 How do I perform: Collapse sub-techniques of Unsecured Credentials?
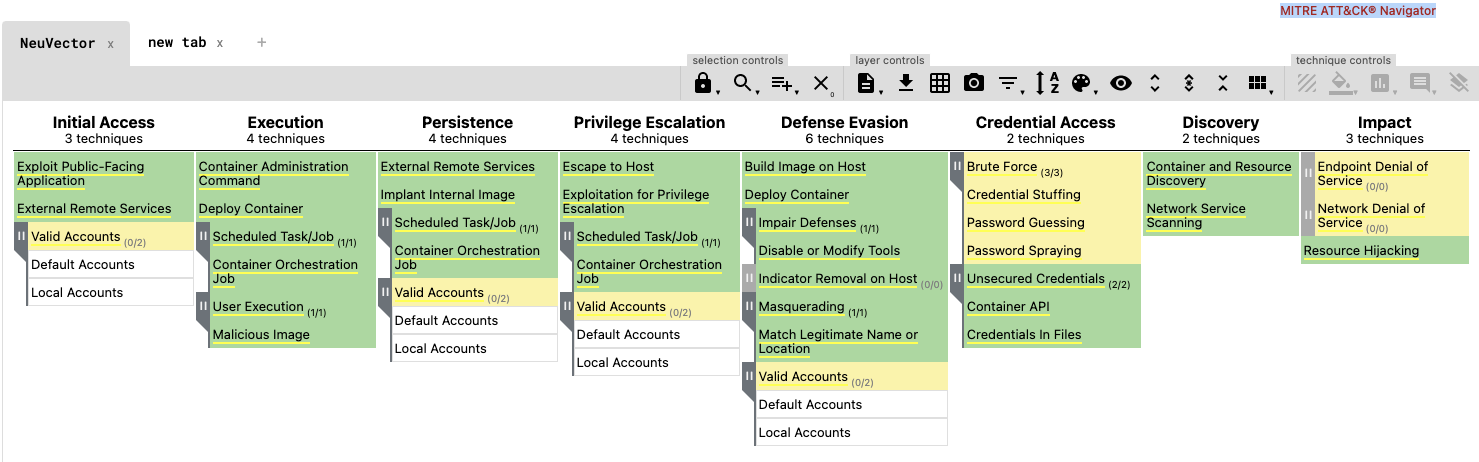(957, 280)
